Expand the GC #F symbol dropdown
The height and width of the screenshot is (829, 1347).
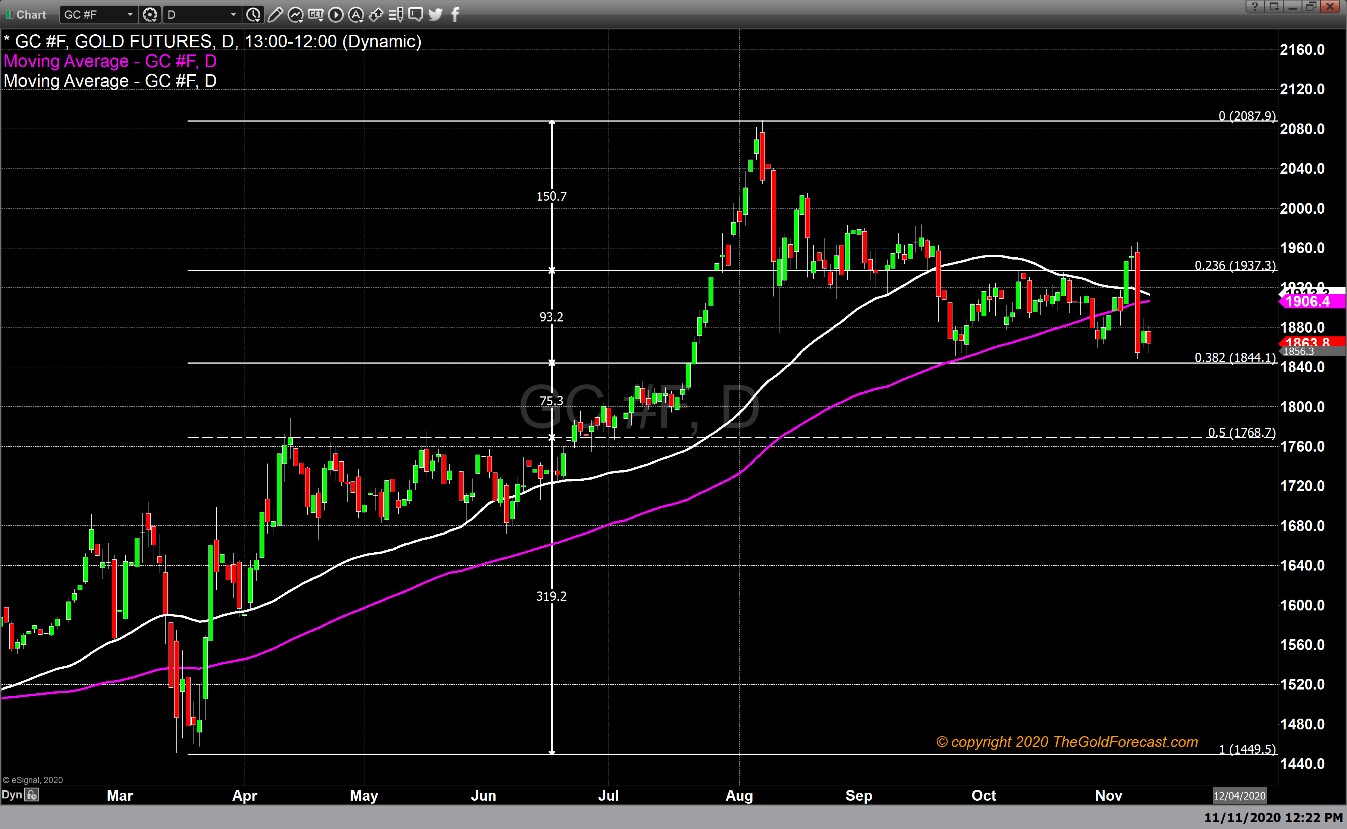click(129, 15)
